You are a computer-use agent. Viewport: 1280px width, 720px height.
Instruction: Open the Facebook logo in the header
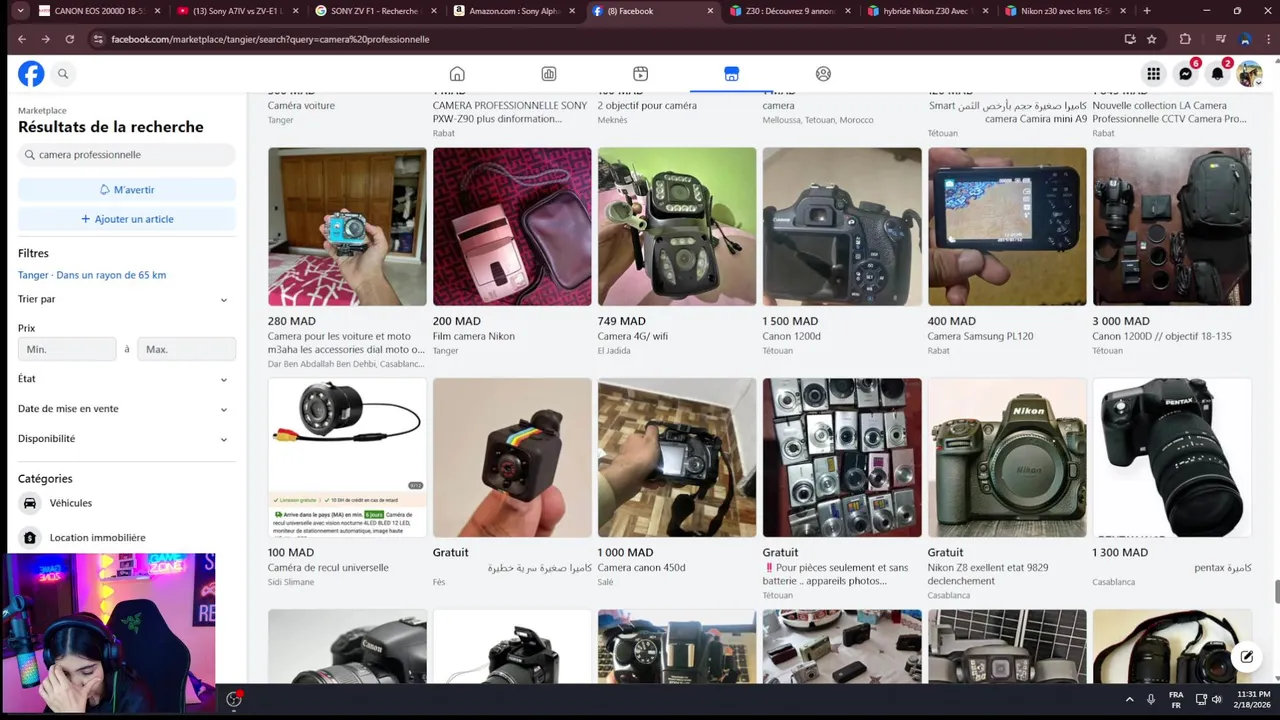click(31, 74)
